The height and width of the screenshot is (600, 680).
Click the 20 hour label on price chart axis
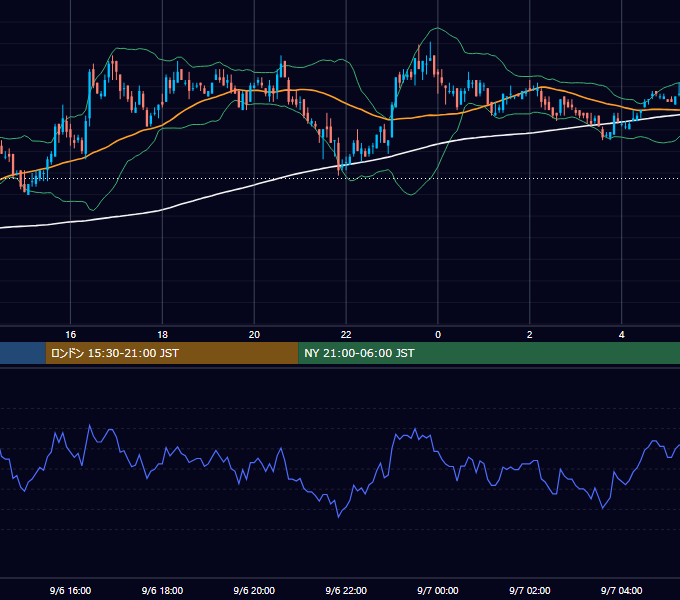[x=254, y=335]
